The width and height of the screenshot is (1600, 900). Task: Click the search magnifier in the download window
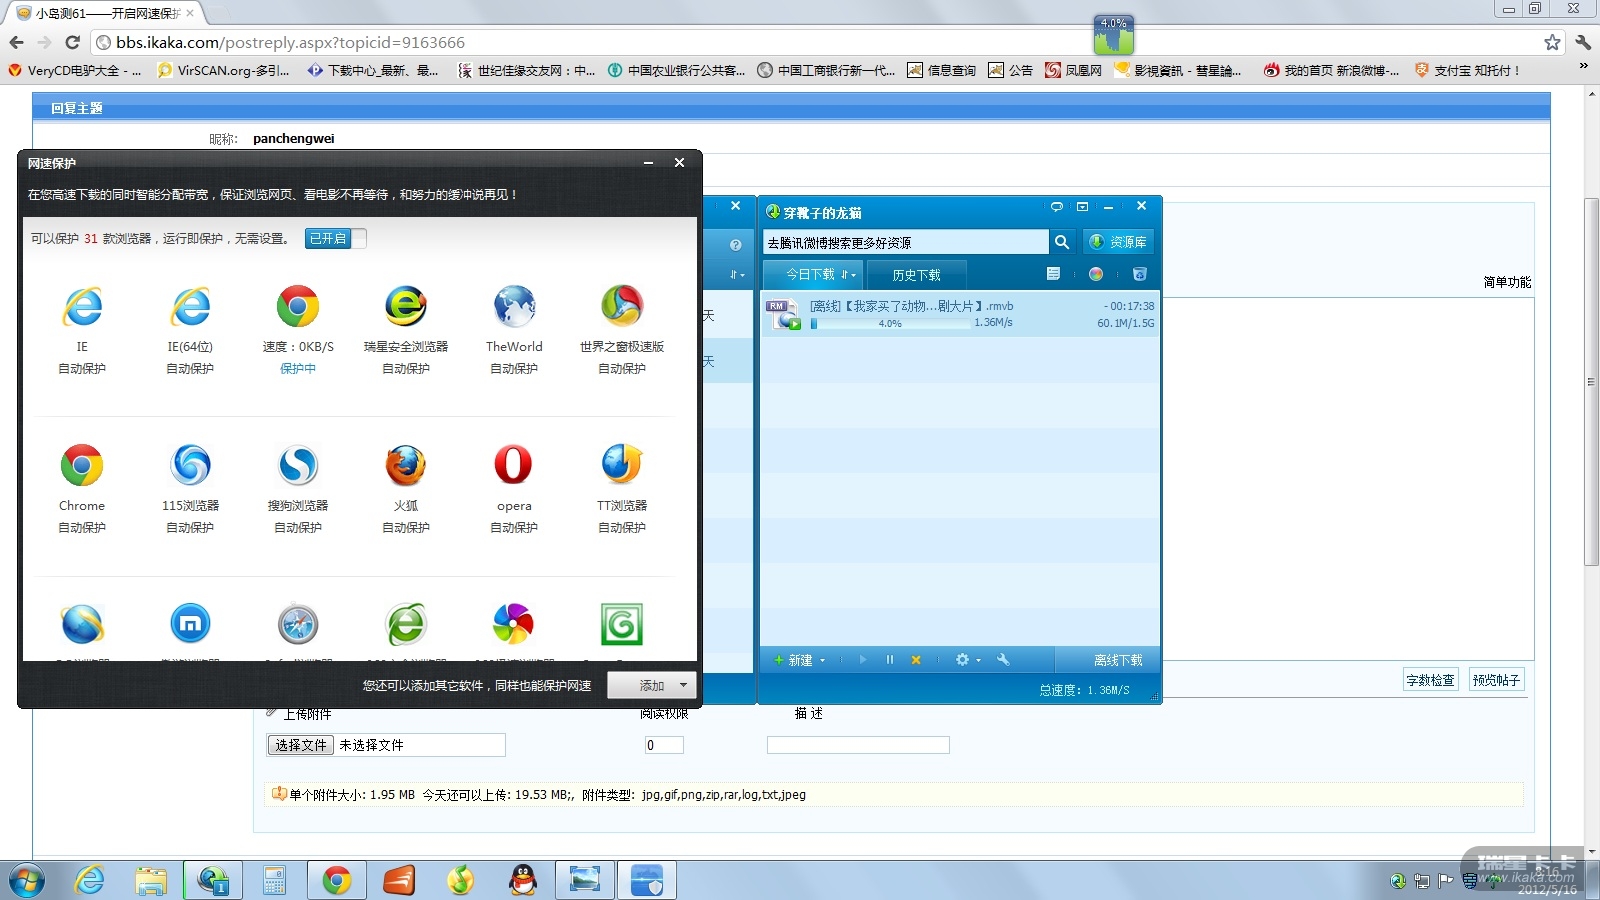1062,242
